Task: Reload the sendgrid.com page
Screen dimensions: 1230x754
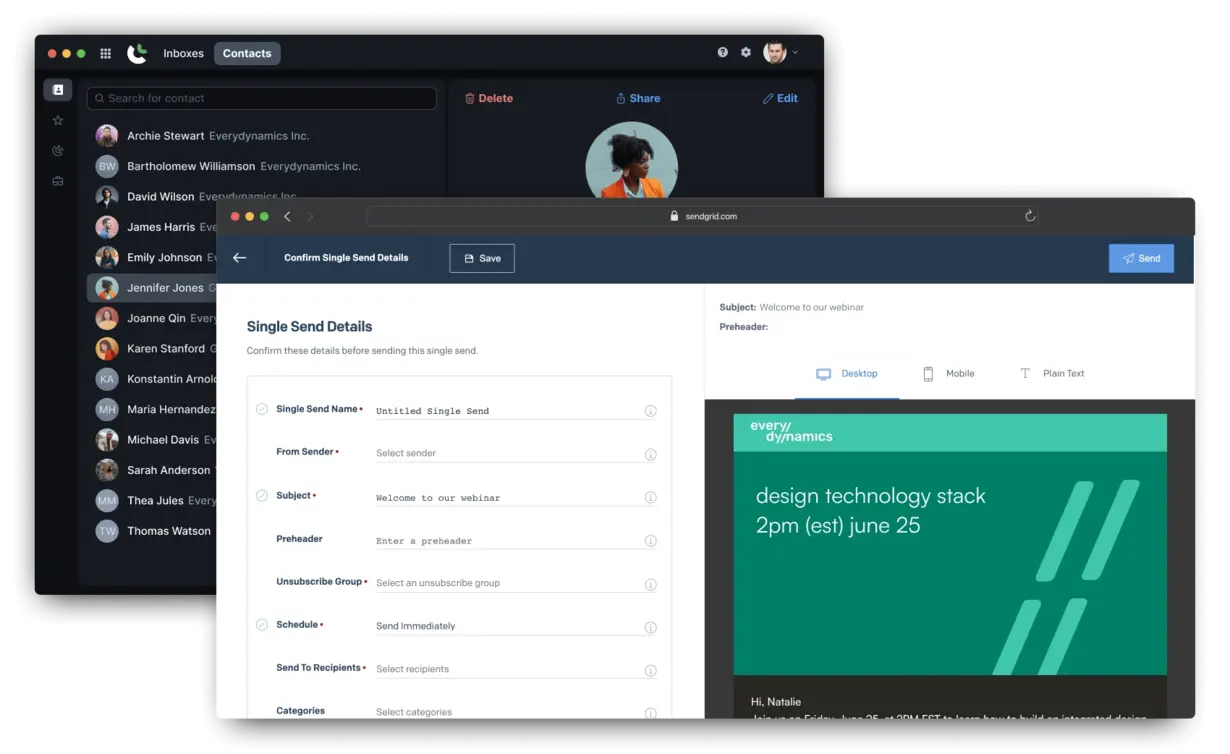Action: 1030,216
